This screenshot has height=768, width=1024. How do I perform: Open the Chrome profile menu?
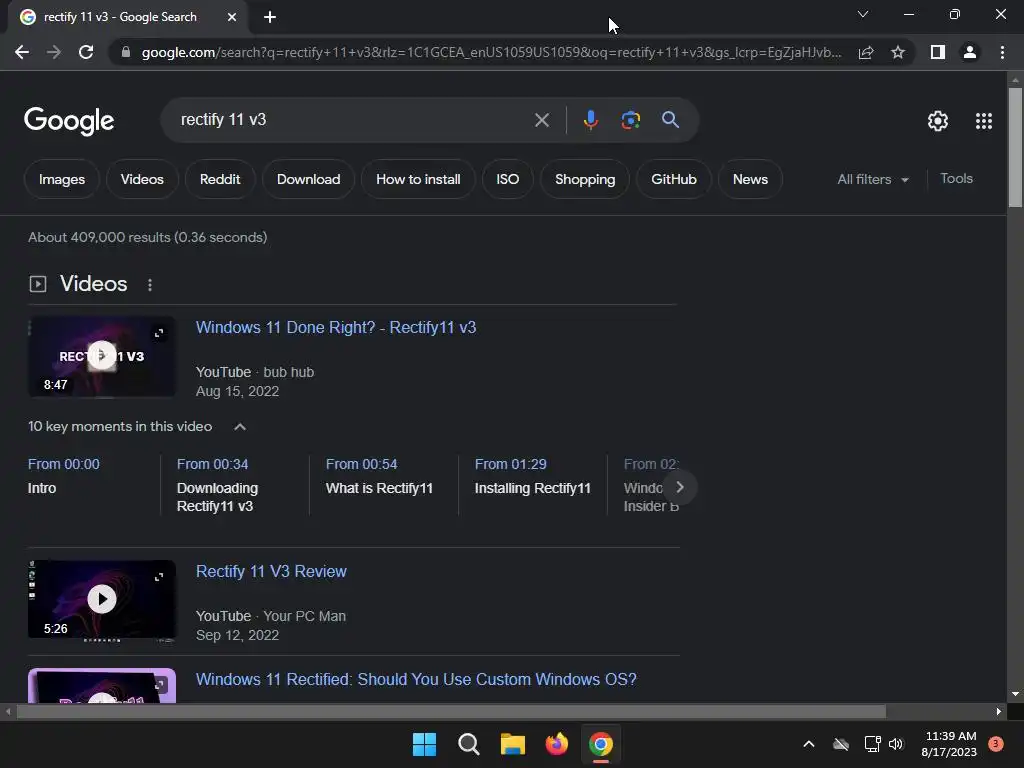point(970,52)
